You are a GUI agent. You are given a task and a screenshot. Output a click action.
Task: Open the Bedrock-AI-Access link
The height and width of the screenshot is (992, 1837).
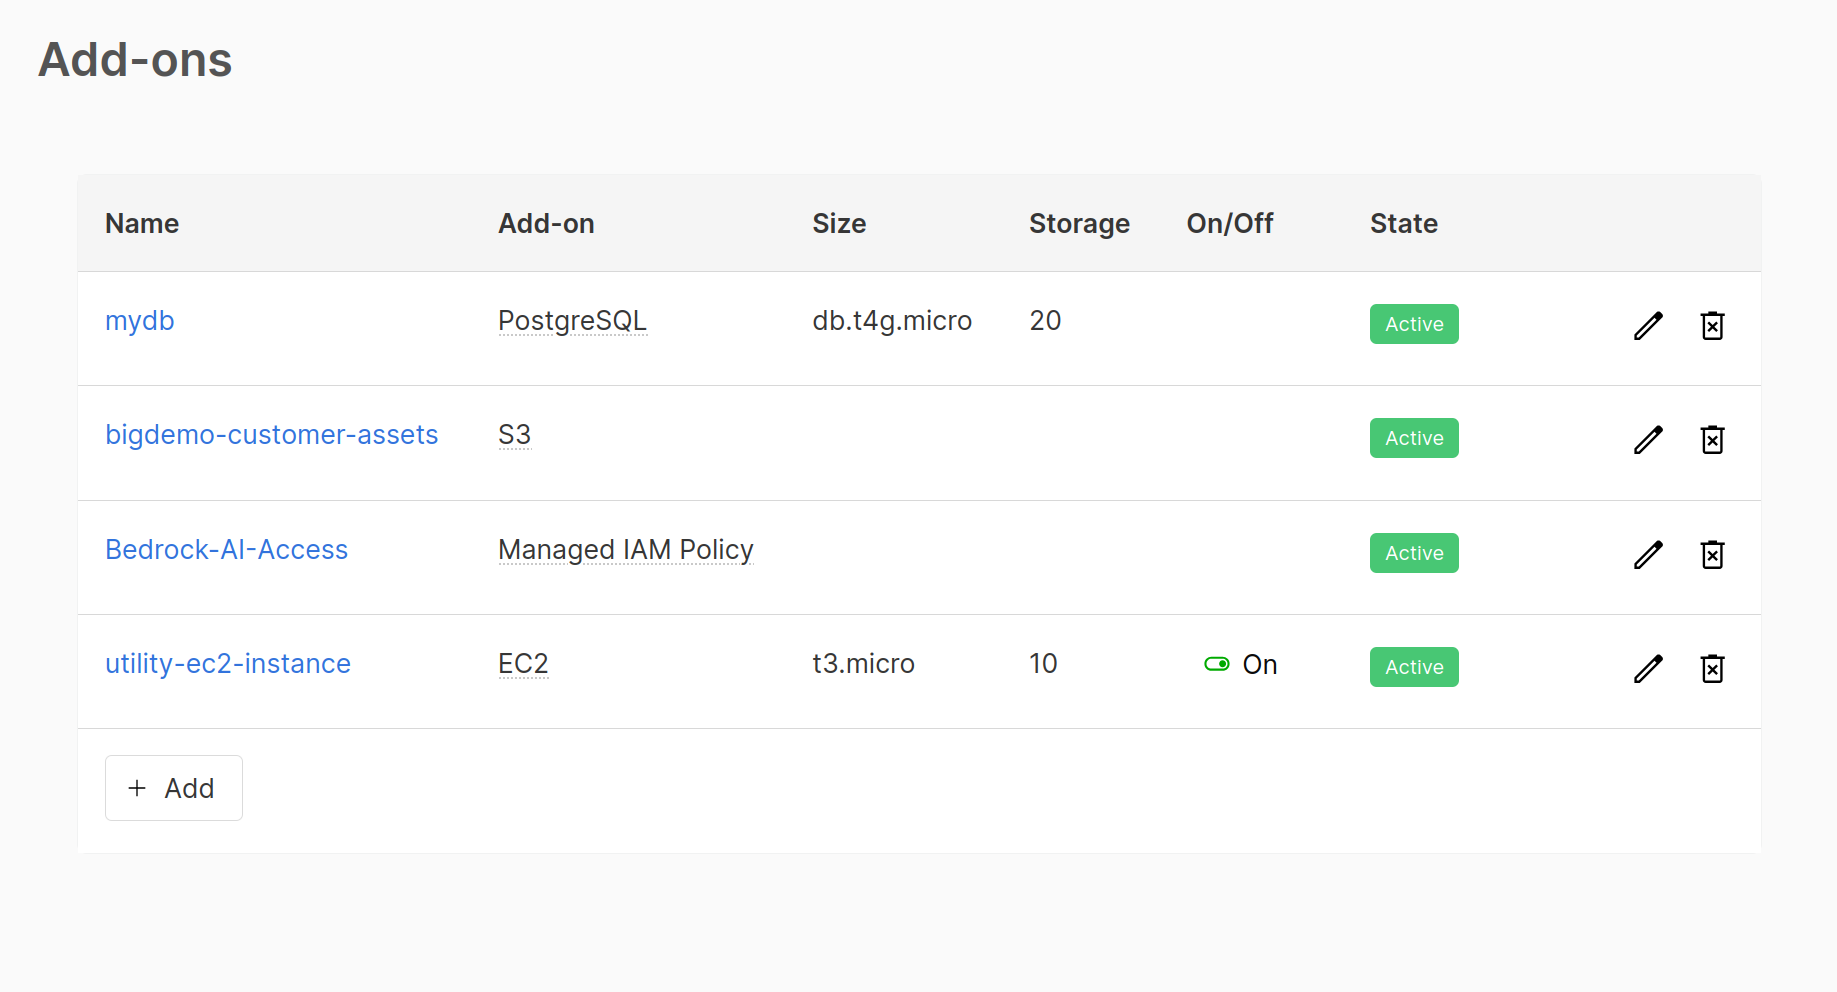tap(226, 550)
